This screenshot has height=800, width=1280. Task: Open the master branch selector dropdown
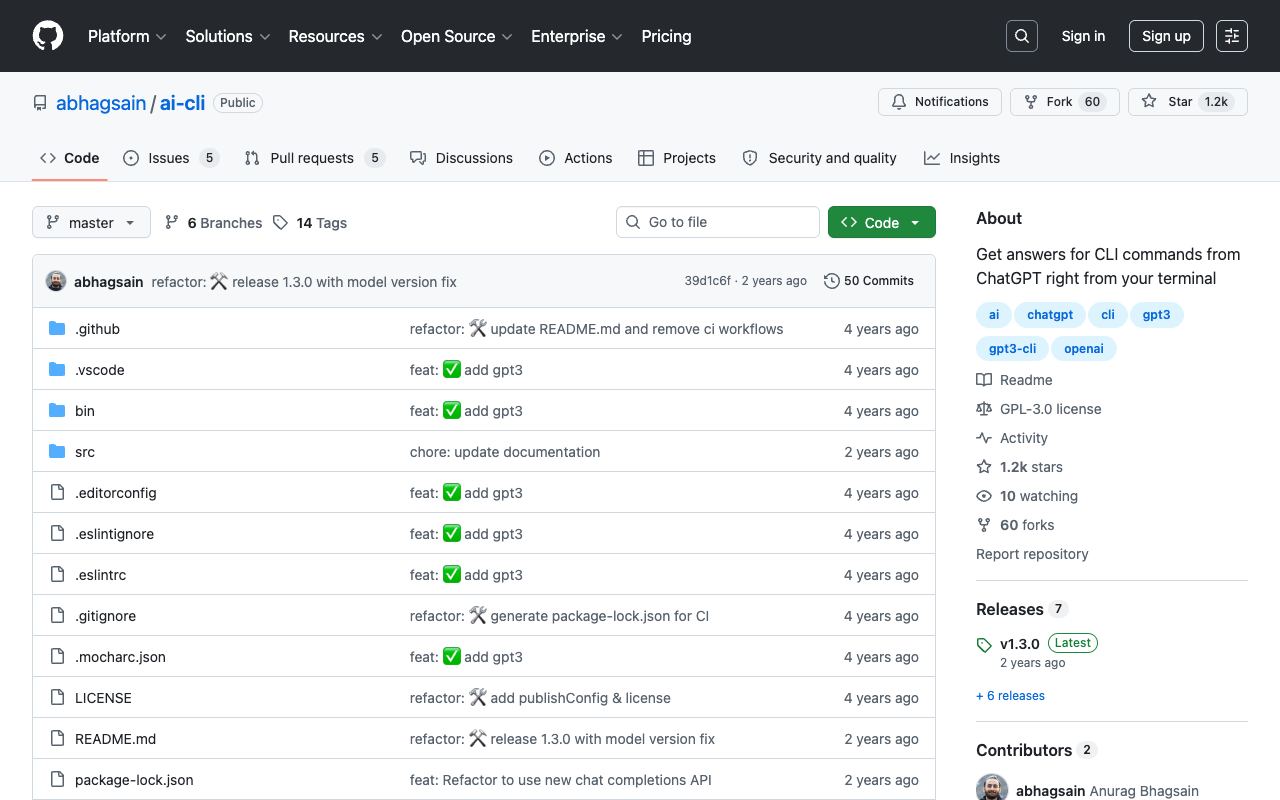[x=91, y=222]
